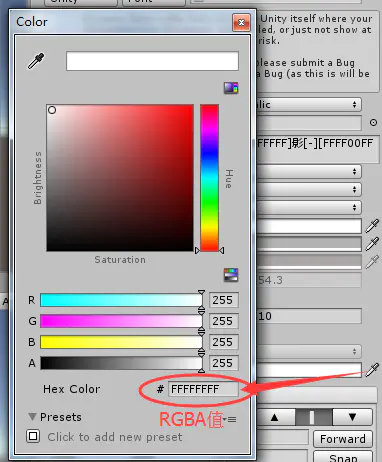Close the Color dialog
382x462 pixels.
(241, 22)
